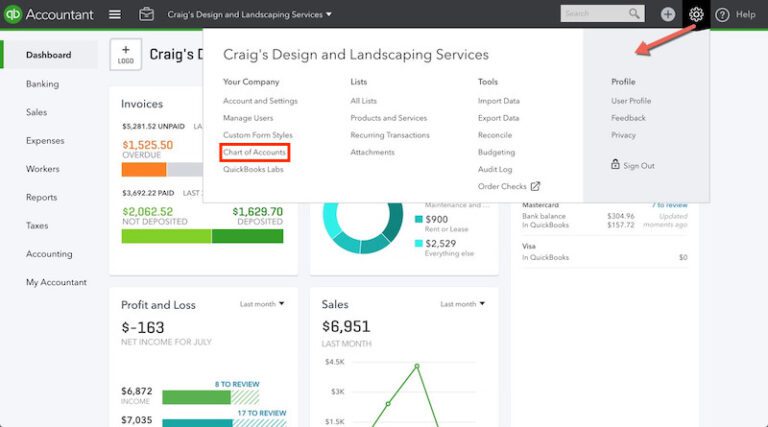Click the $1,525.50 overdue amount

pyautogui.click(x=147, y=145)
